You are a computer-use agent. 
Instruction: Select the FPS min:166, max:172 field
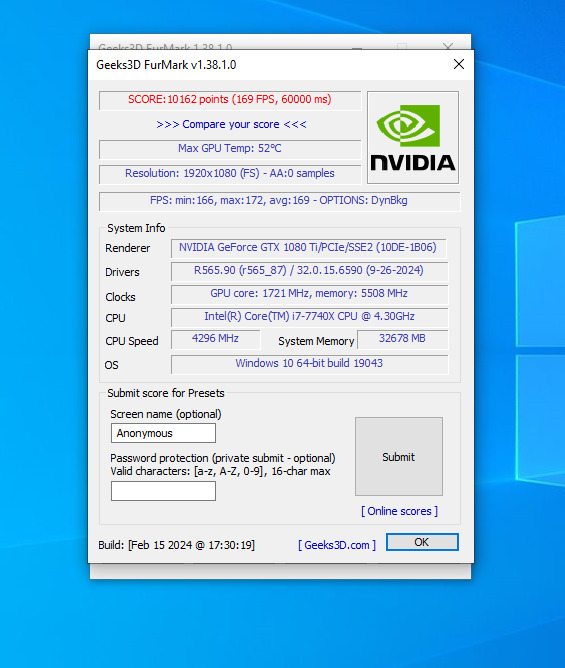280,201
